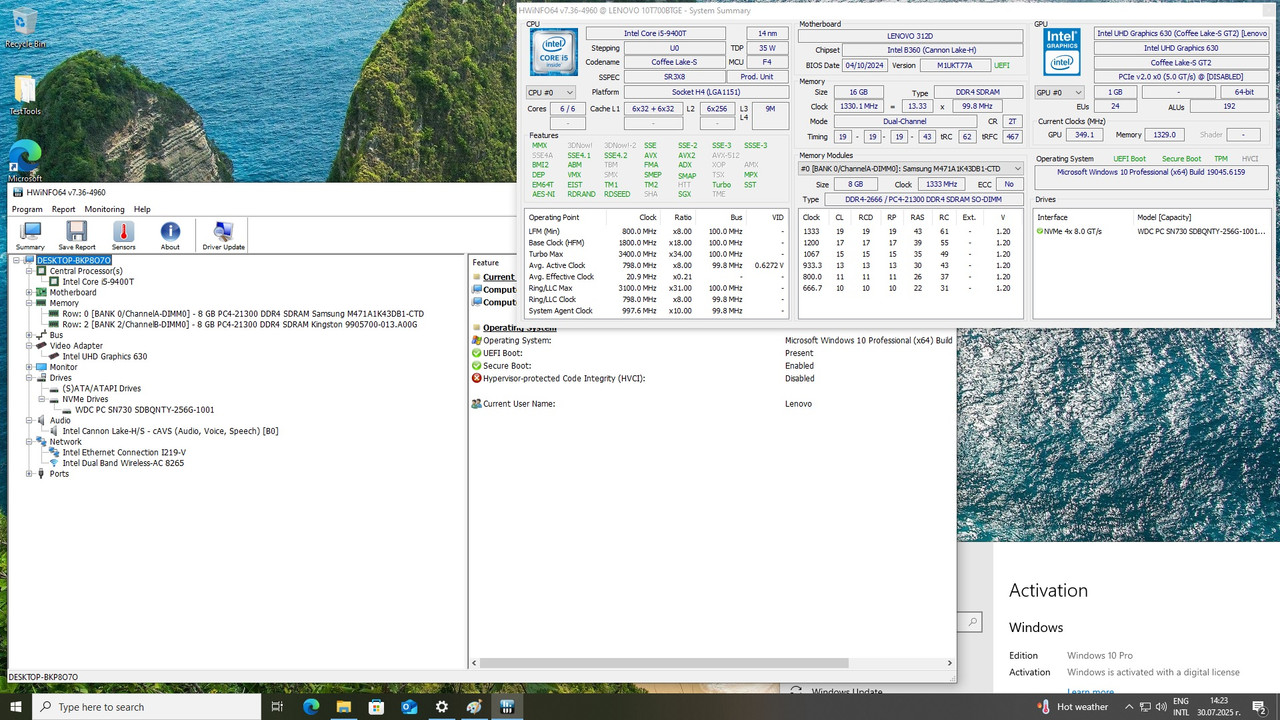Image resolution: width=1280 pixels, height=720 pixels.
Task: Click horizontal scrollbar in feature pane
Action: tap(664, 663)
